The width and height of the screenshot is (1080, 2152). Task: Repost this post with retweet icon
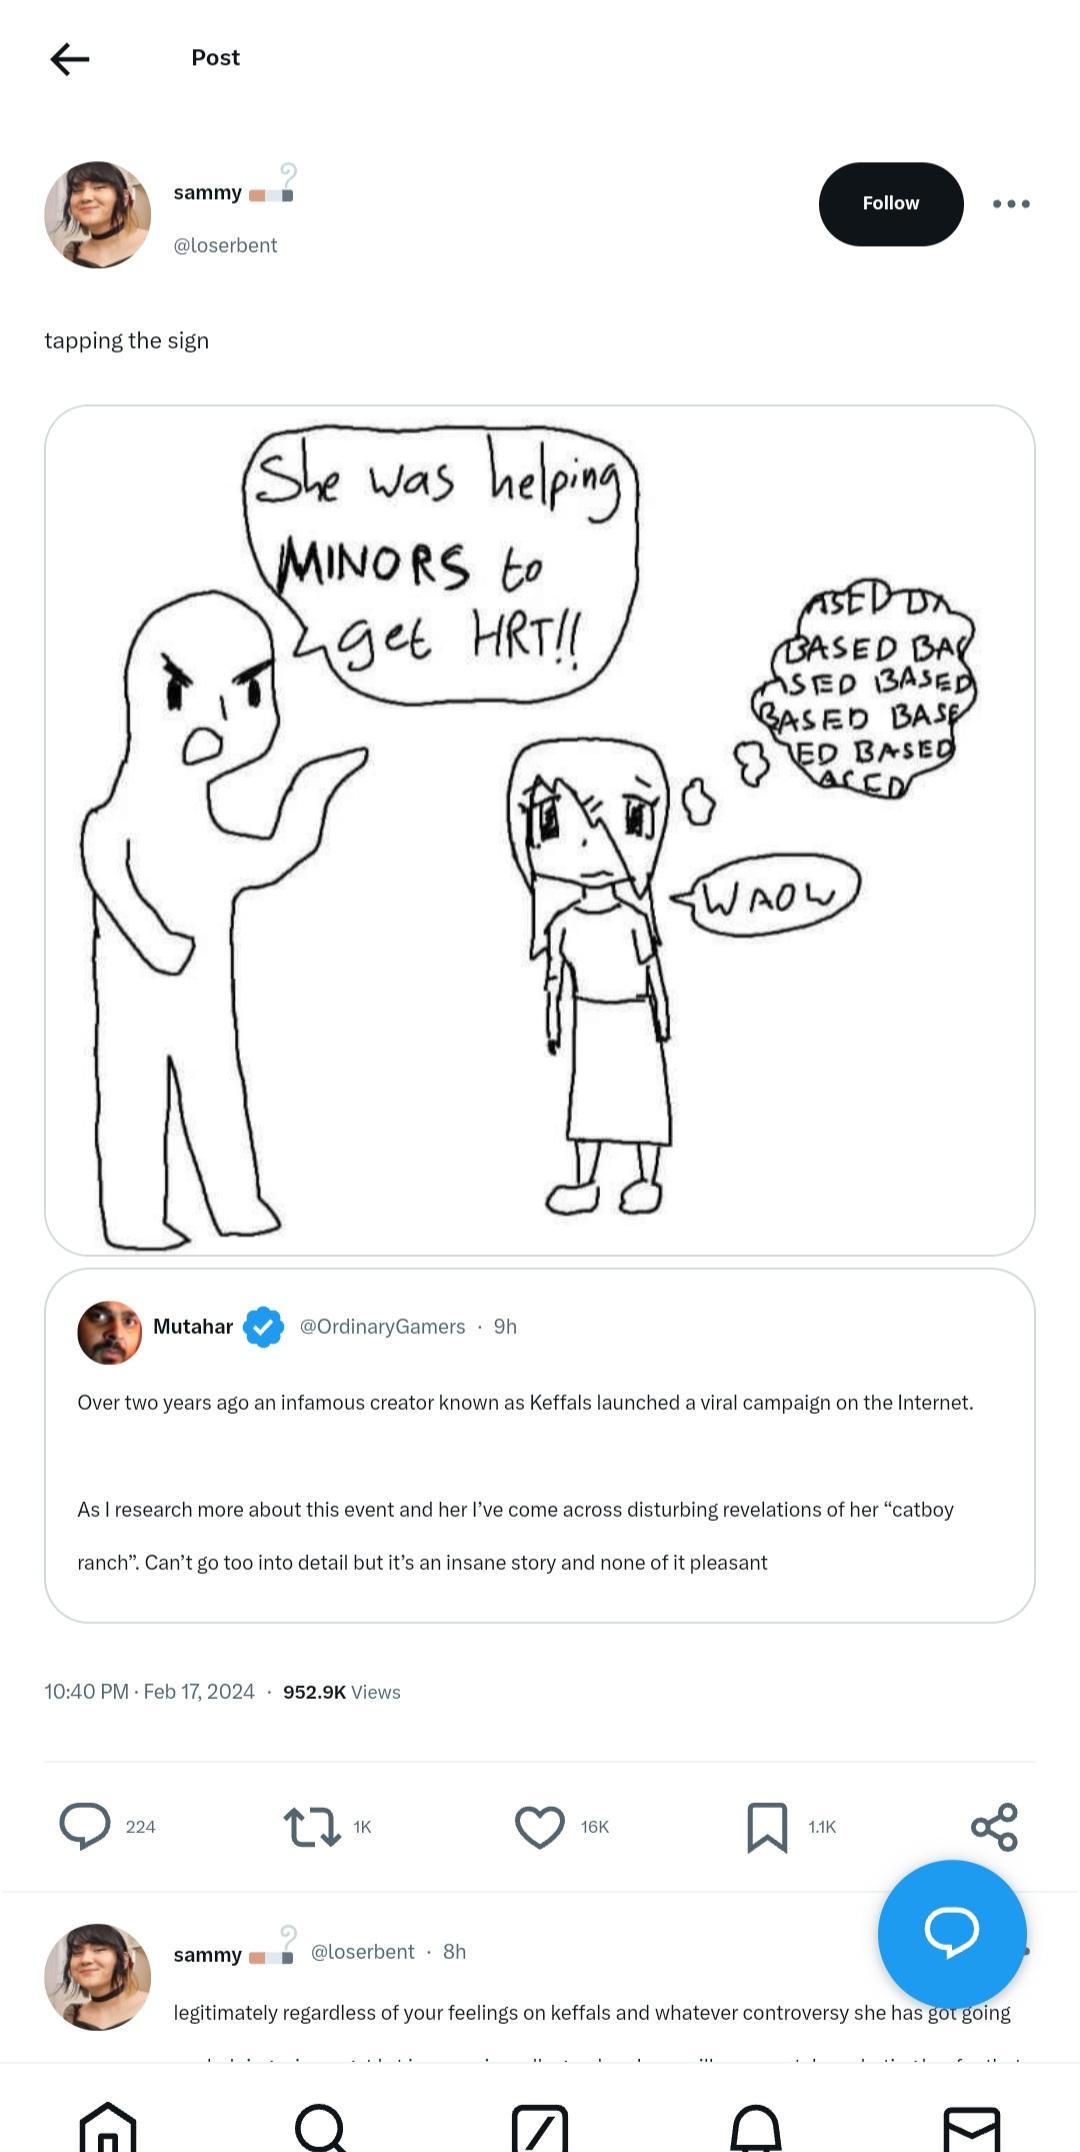click(x=312, y=1826)
